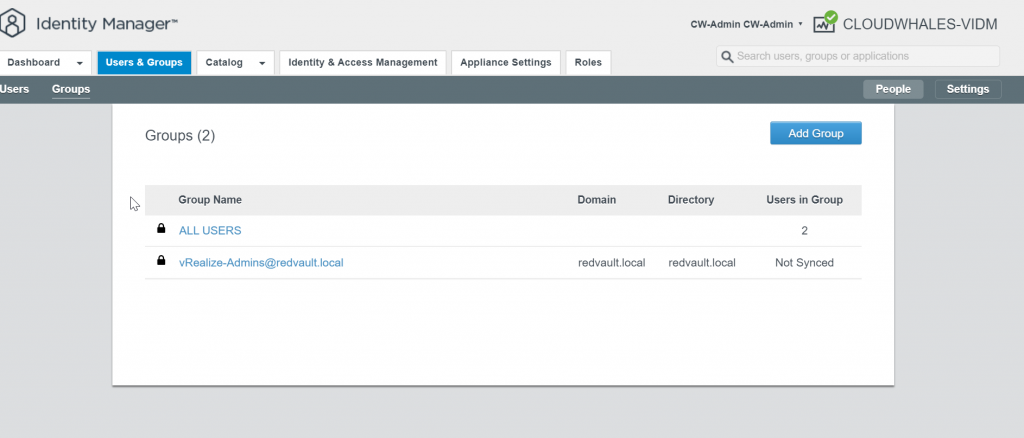Screen dimensions: 1024x438
Task: Click the Identity Manager logo icon
Action: click(x=12, y=24)
